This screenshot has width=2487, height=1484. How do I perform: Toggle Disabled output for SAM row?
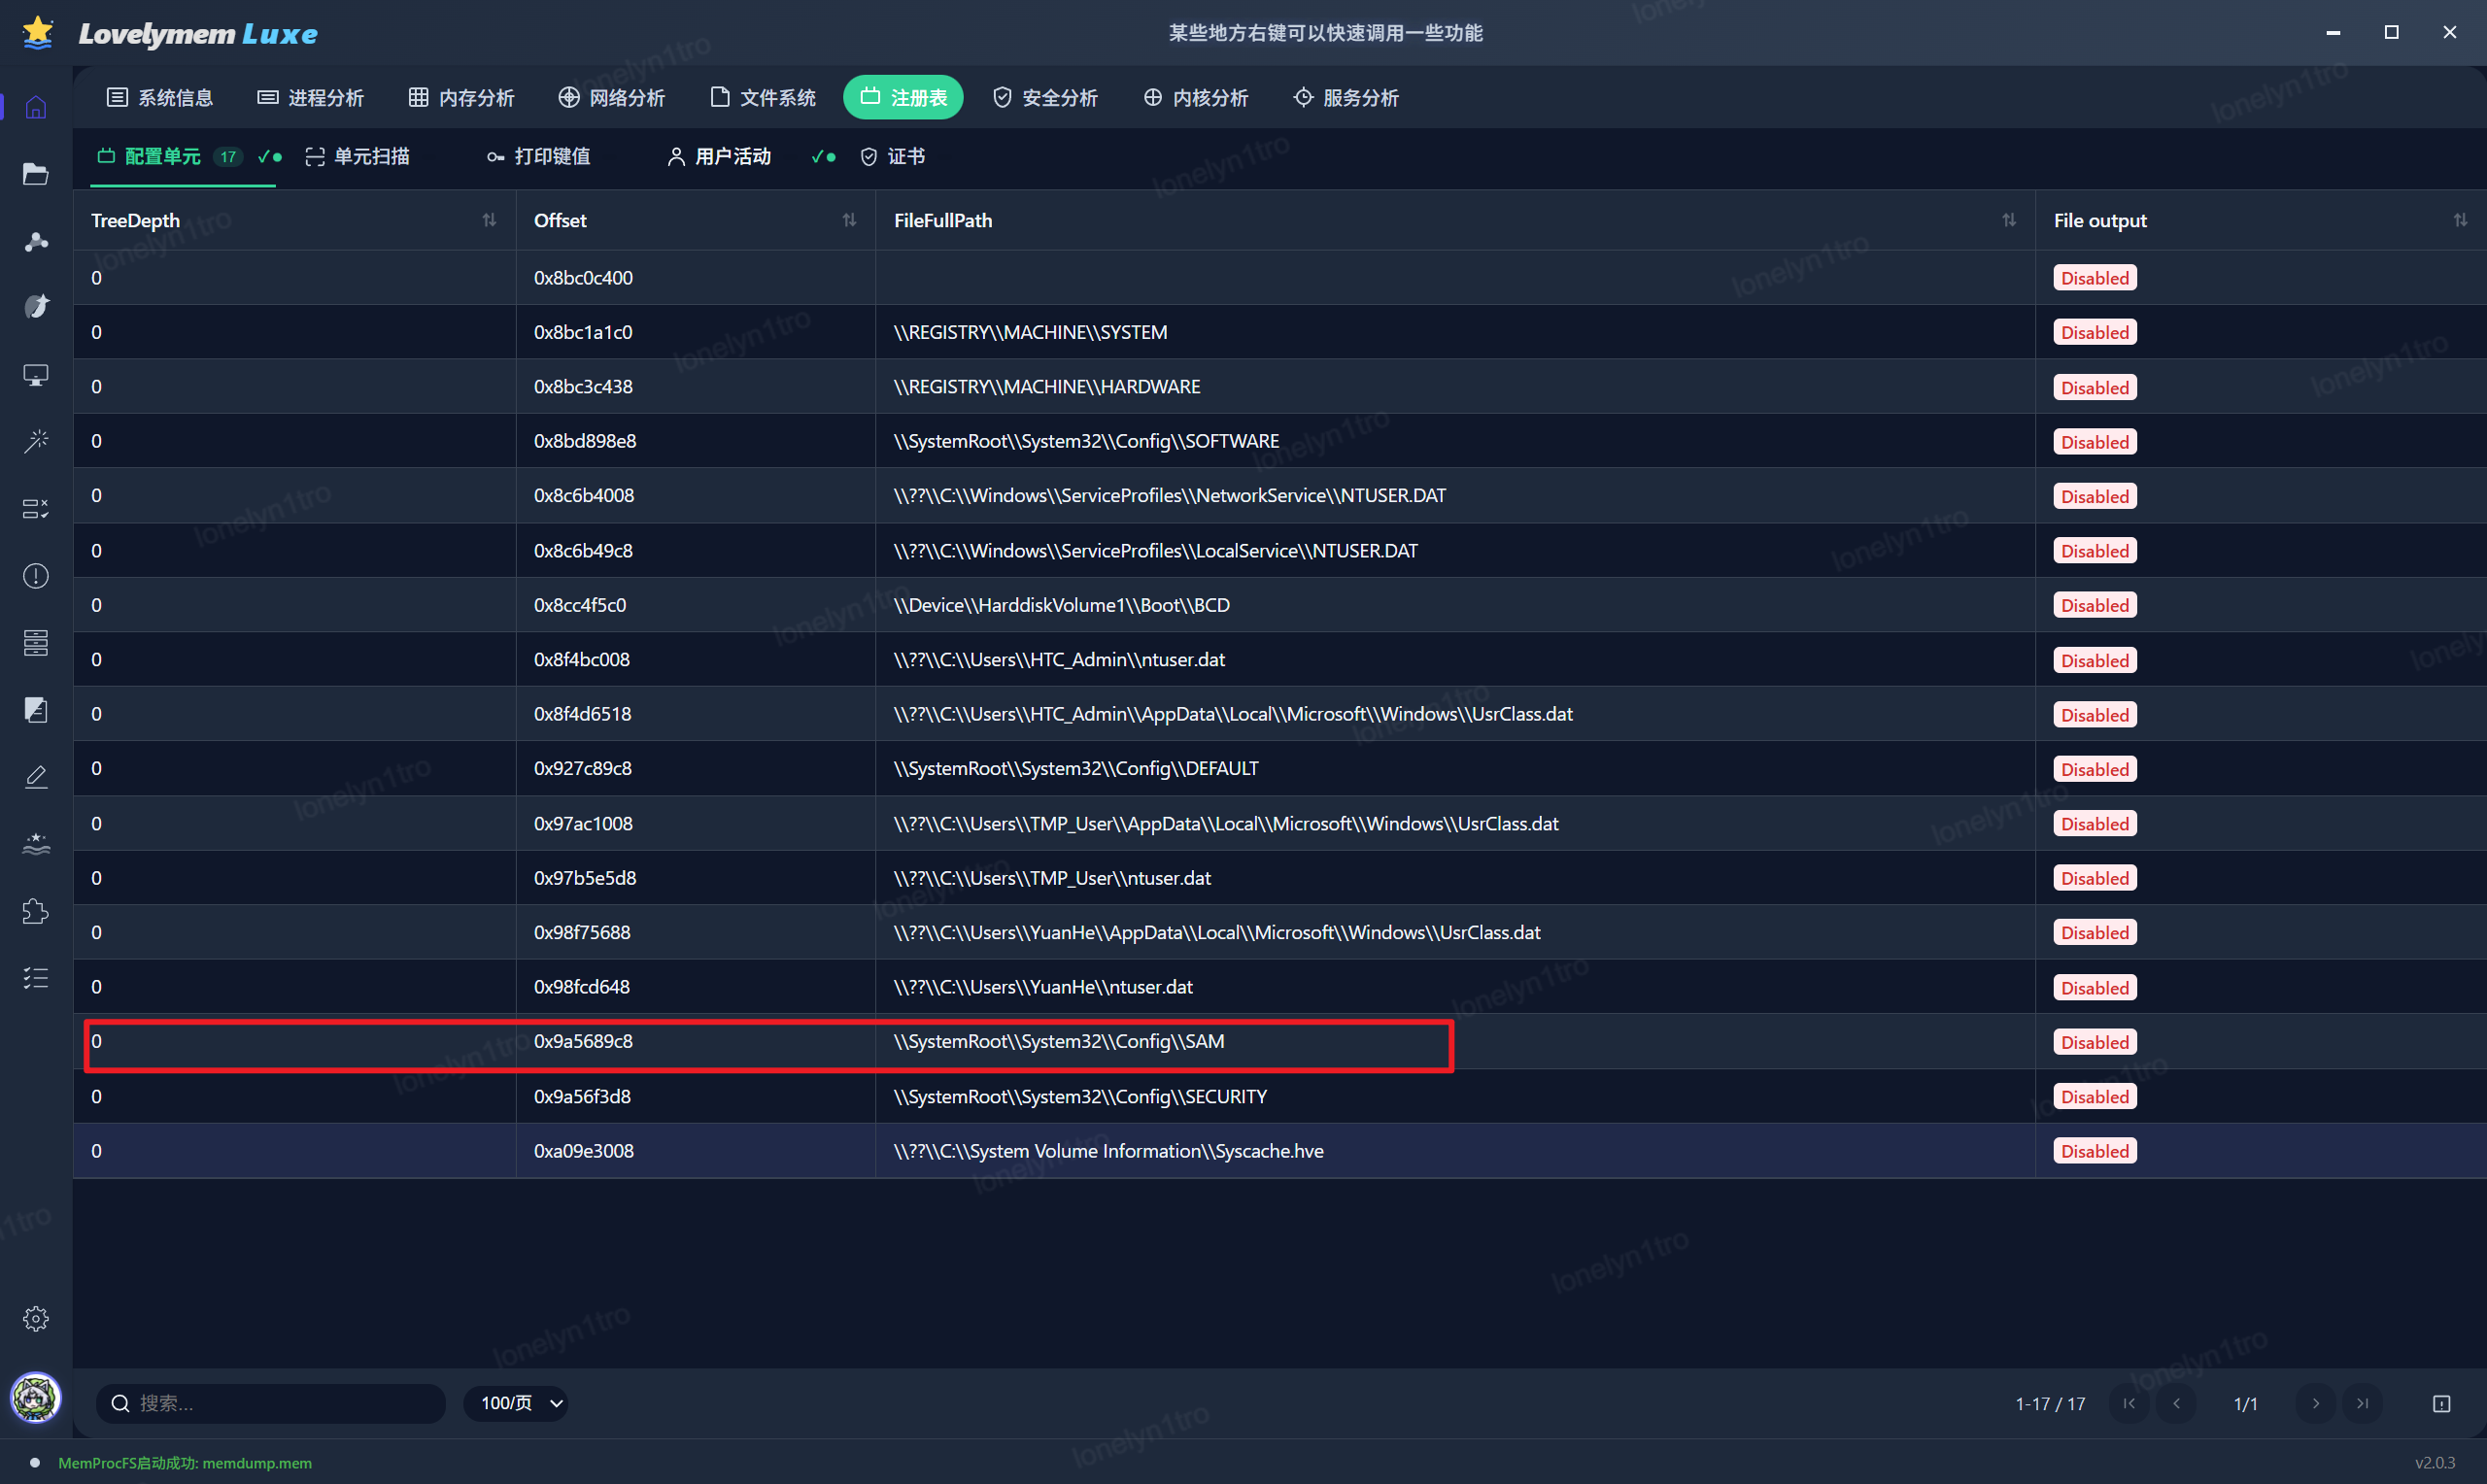pyautogui.click(x=2094, y=1042)
